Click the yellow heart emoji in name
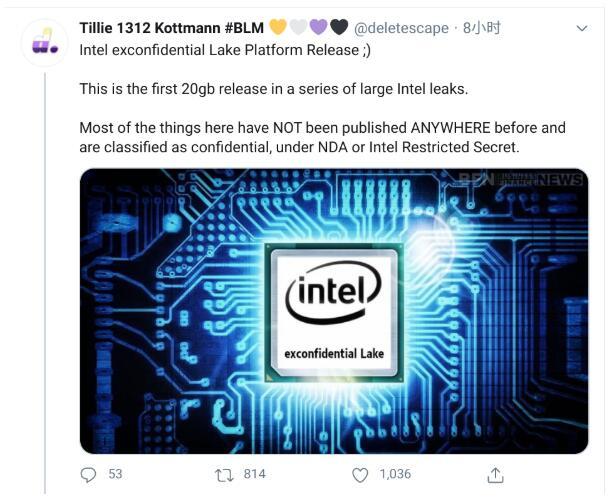 coord(278,28)
